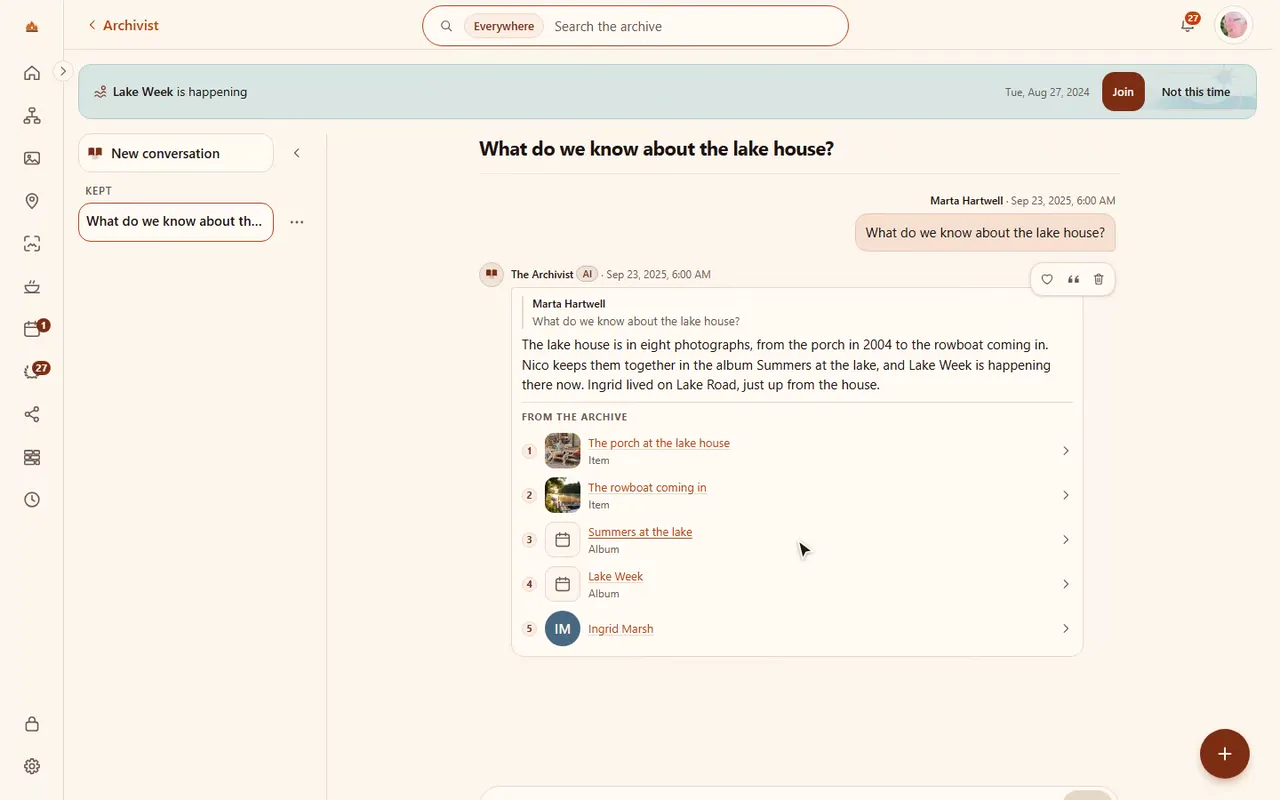Open the notifications bell
Viewport: 1280px width, 800px height.
click(x=1188, y=25)
